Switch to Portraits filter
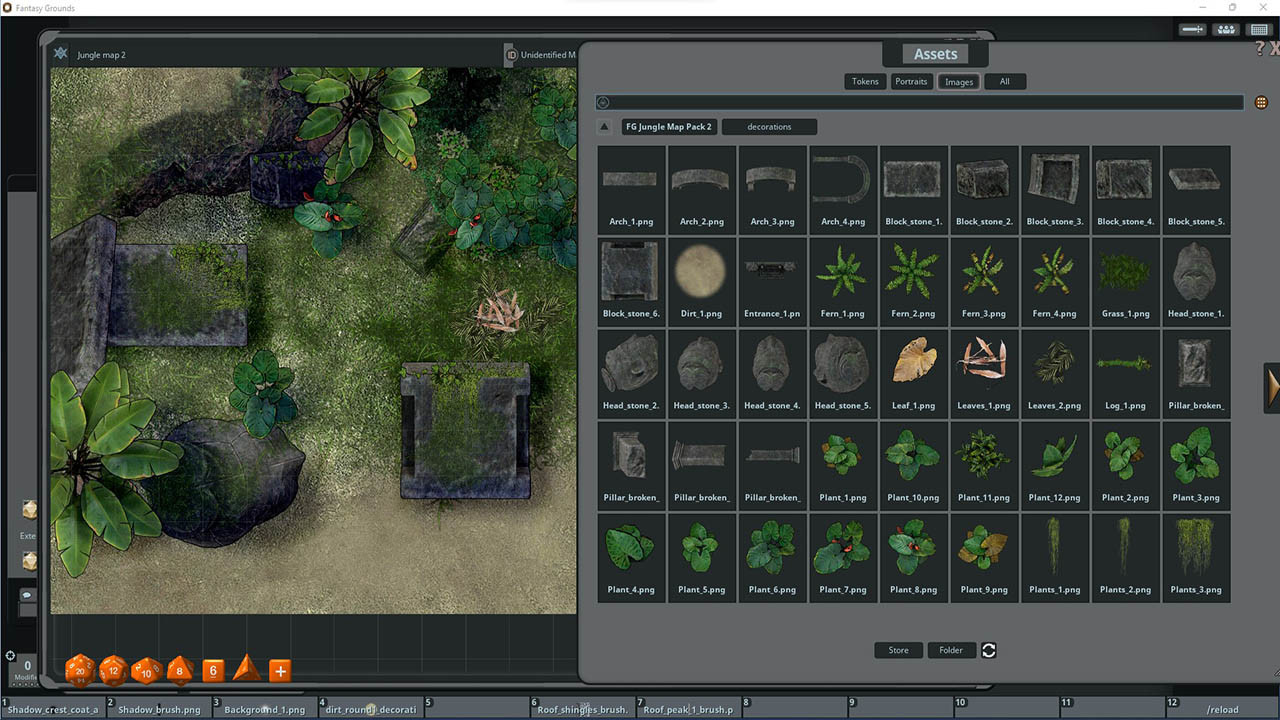The width and height of the screenshot is (1280, 720). pyautogui.click(x=911, y=82)
